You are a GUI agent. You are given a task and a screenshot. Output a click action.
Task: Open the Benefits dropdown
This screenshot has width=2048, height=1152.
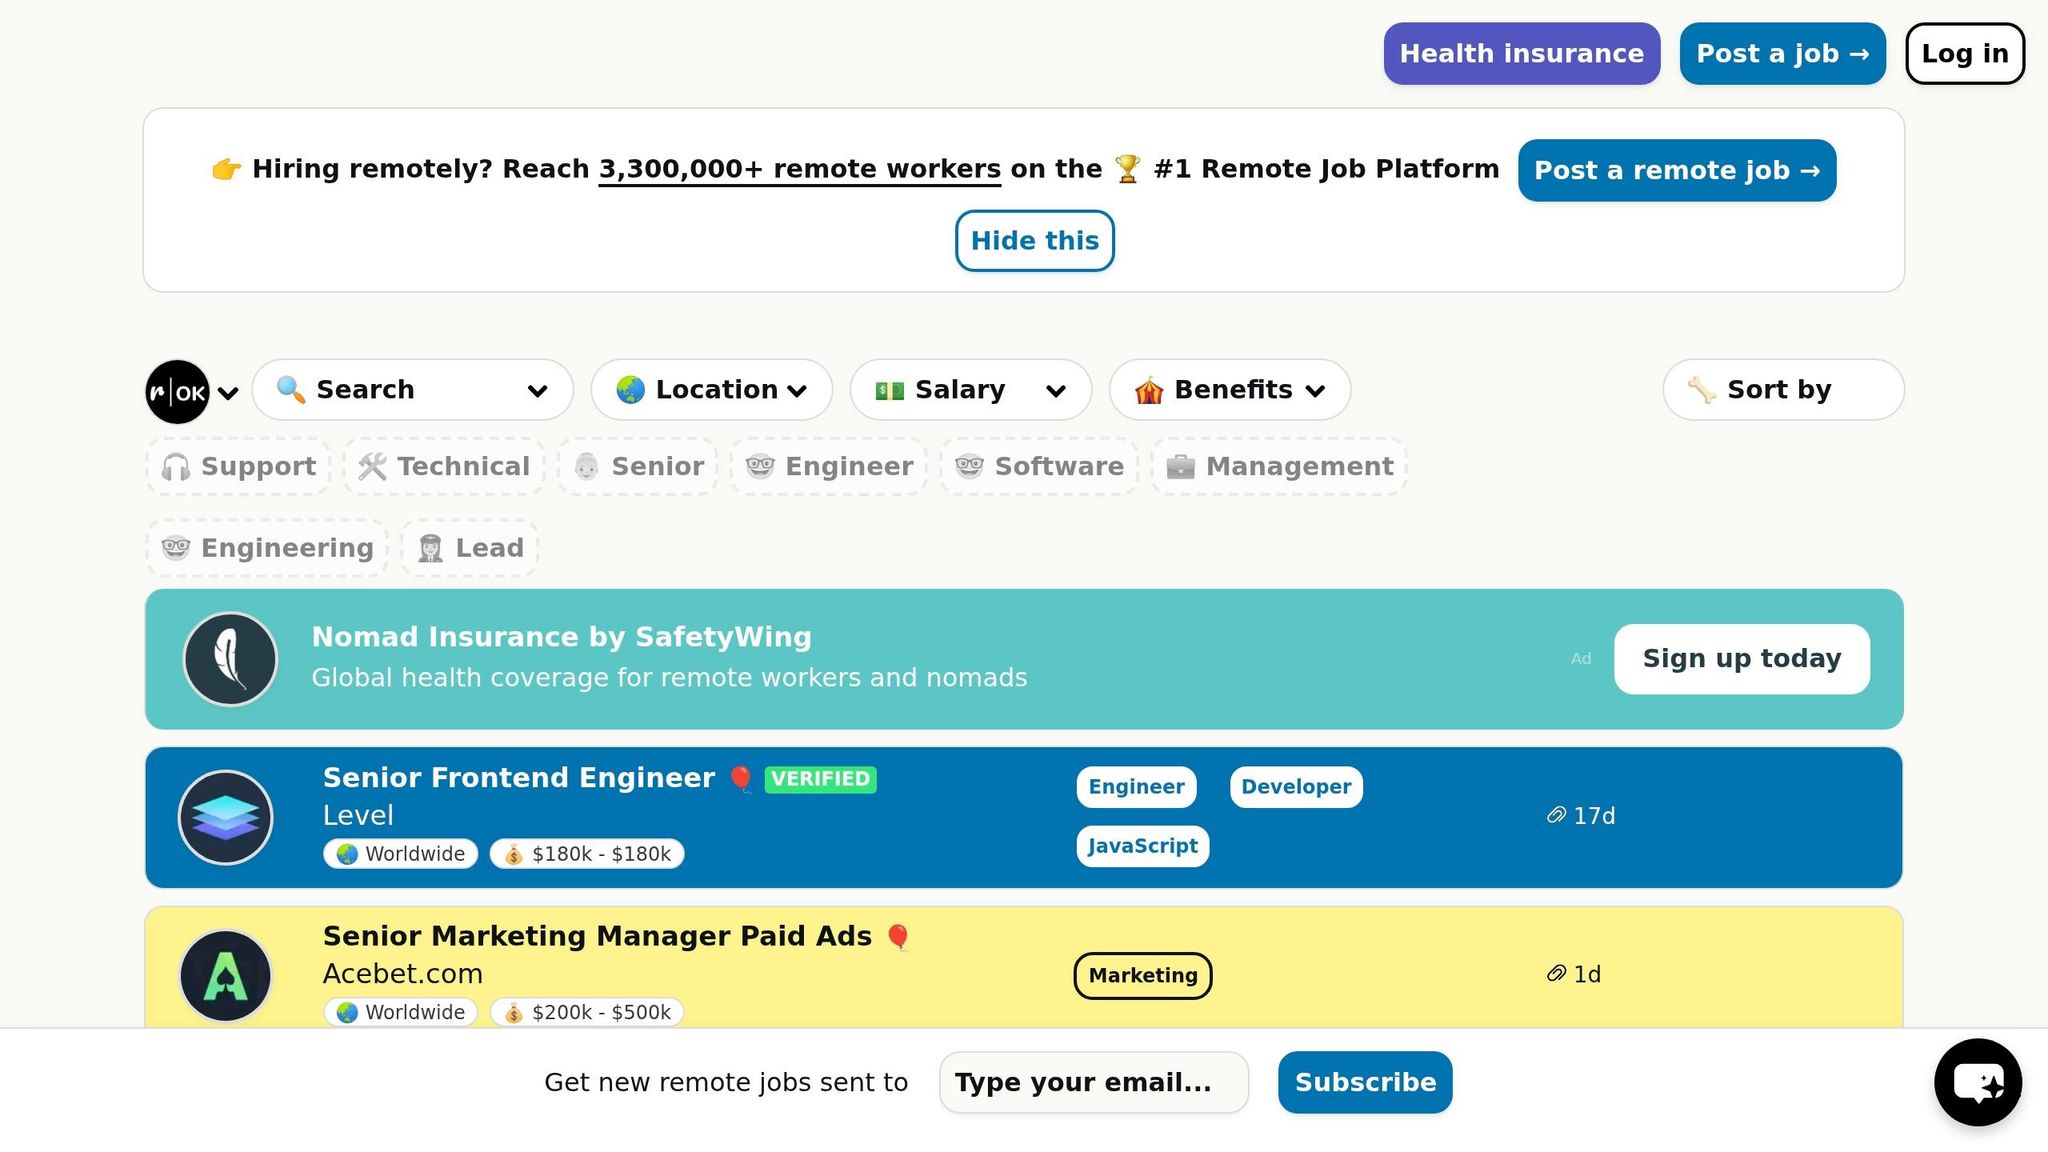[1229, 390]
